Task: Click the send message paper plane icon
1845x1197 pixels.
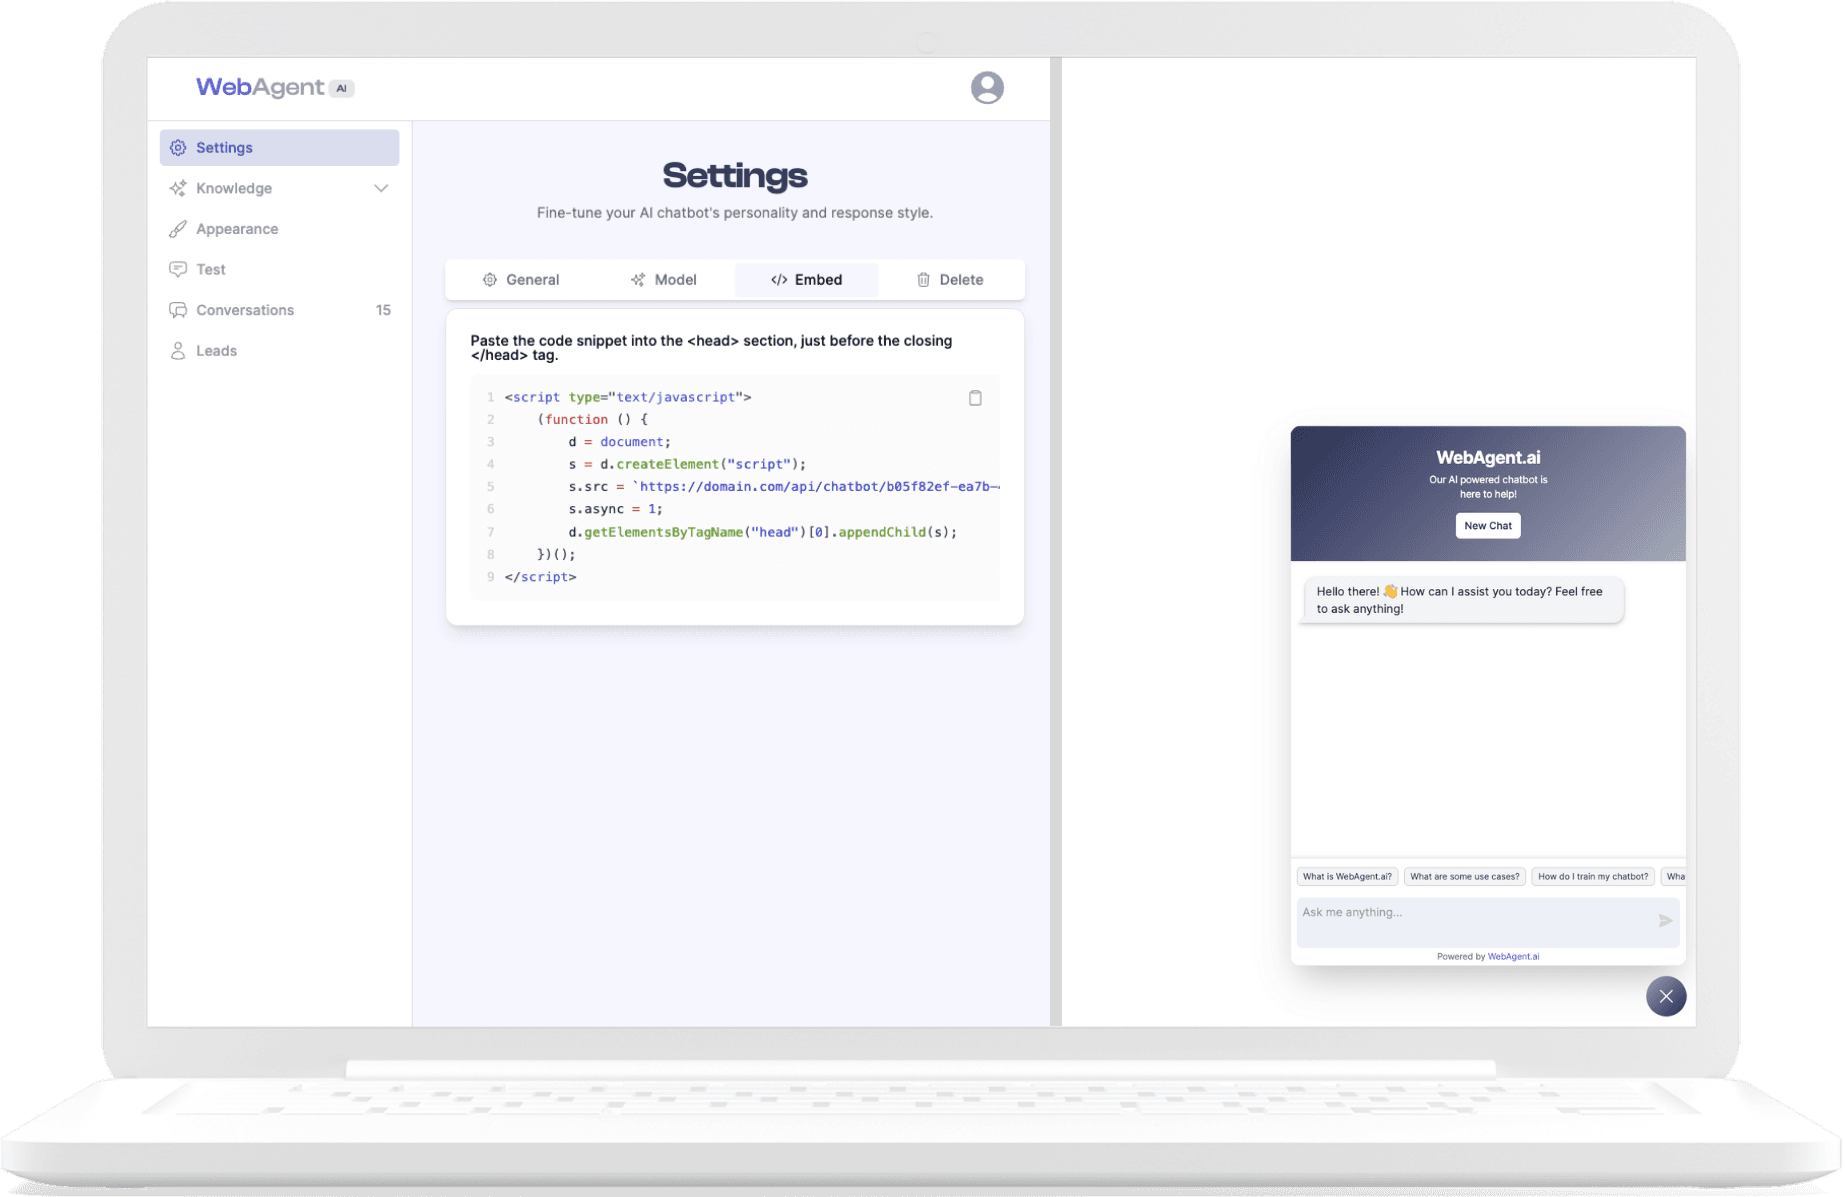Action: coord(1665,921)
